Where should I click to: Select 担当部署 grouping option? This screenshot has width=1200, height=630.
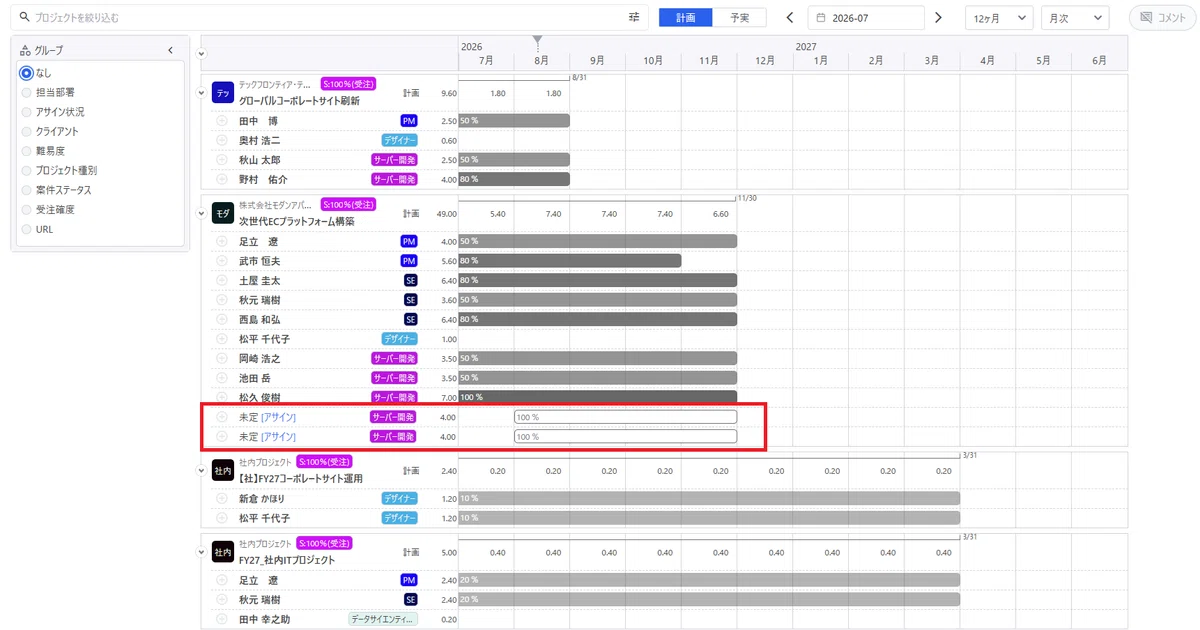[27, 92]
